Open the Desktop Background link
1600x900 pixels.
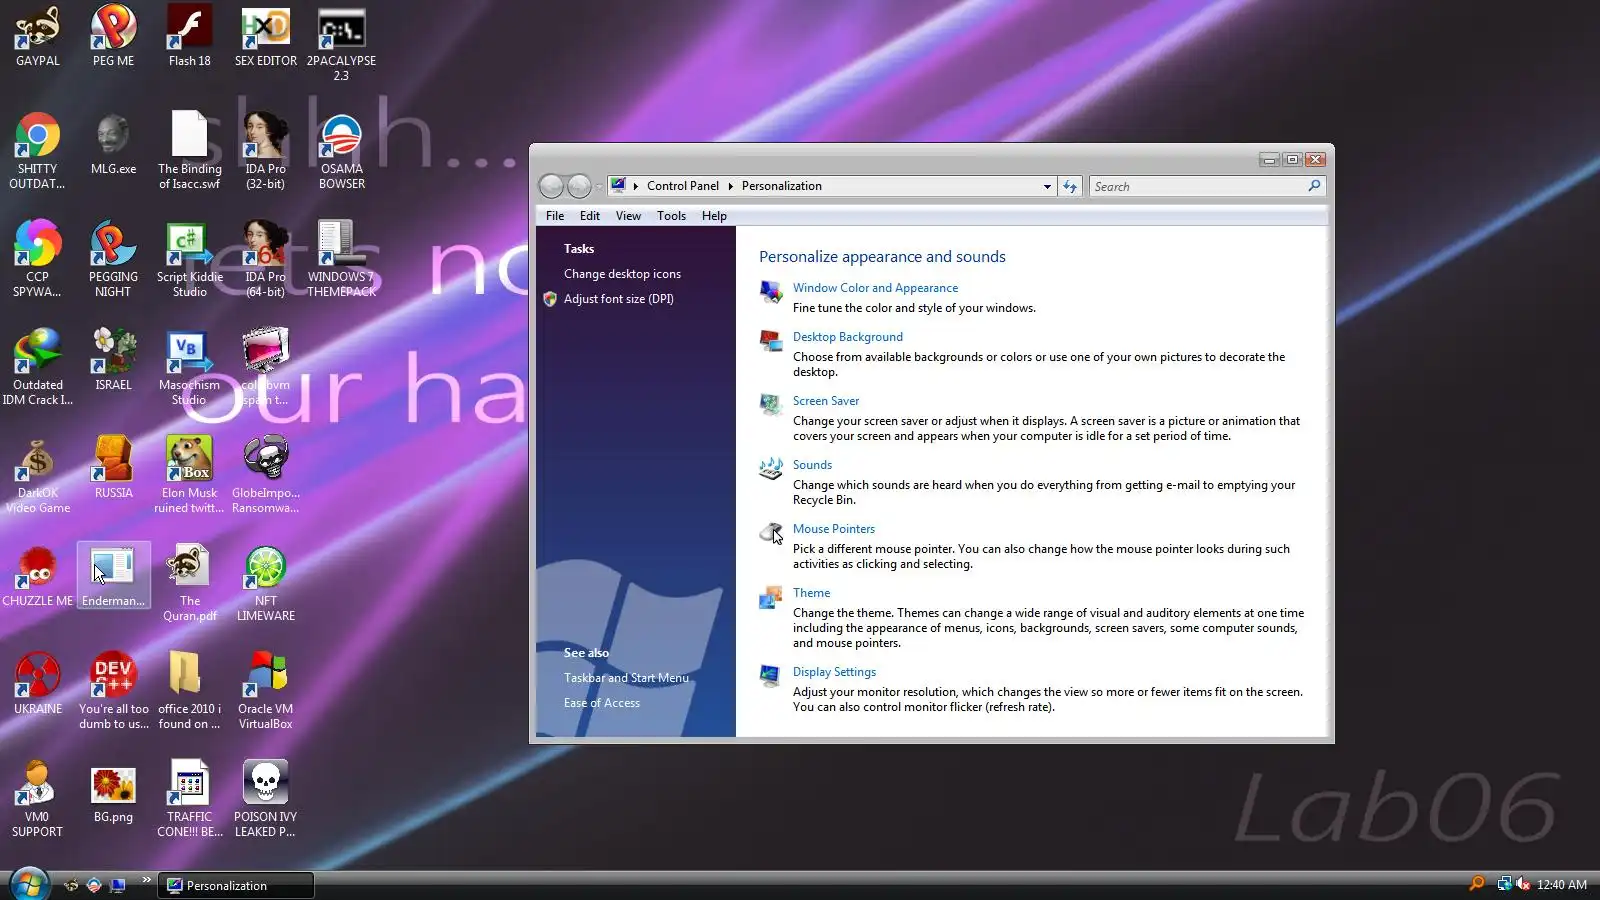(848, 337)
